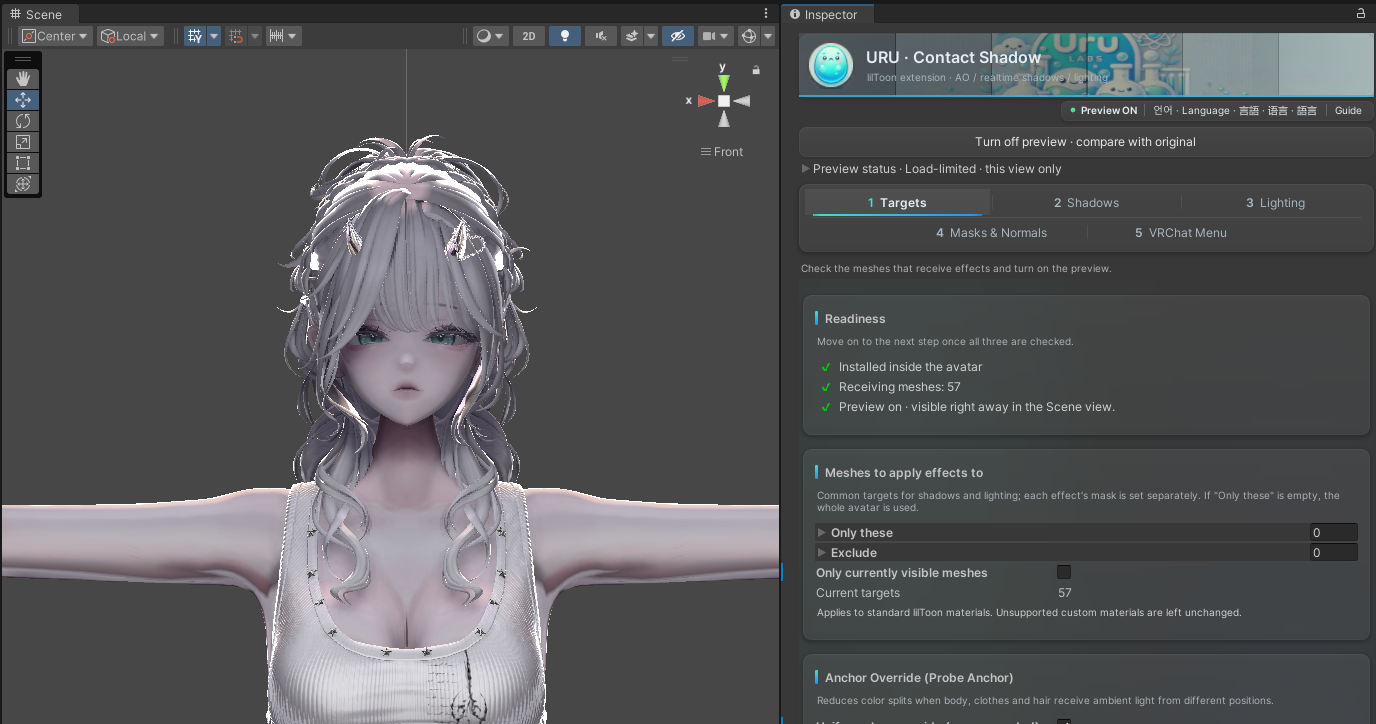Screen dimensions: 1376x724
Task: Toggle scene audio mute button
Action: (600, 36)
